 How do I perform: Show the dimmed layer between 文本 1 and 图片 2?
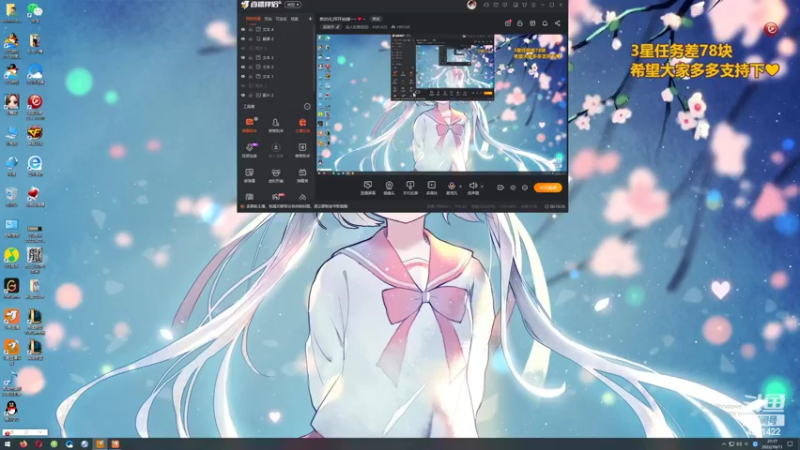pos(243,86)
